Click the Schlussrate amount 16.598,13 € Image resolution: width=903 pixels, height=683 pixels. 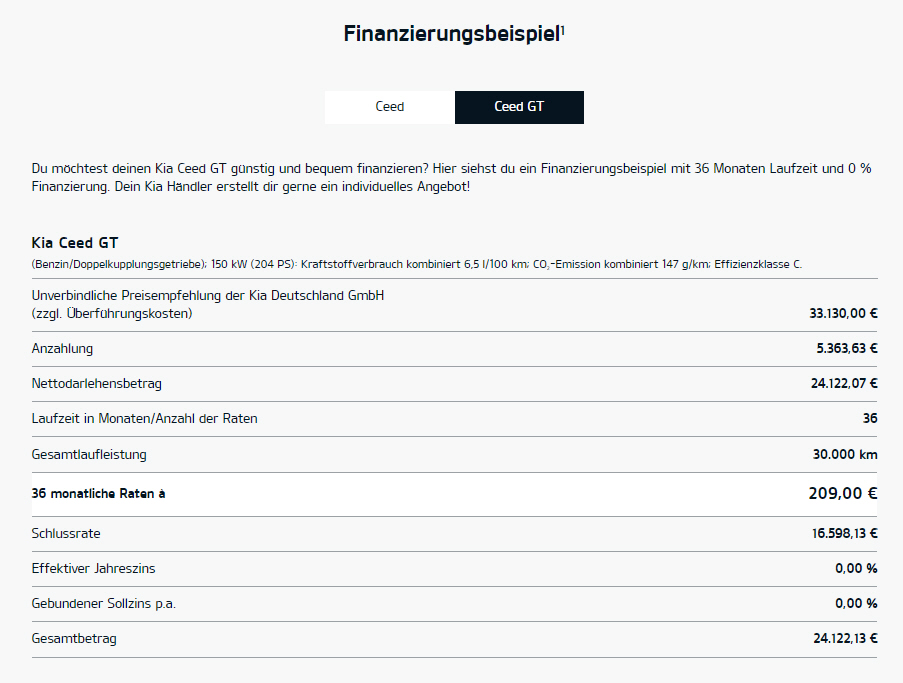pos(843,534)
